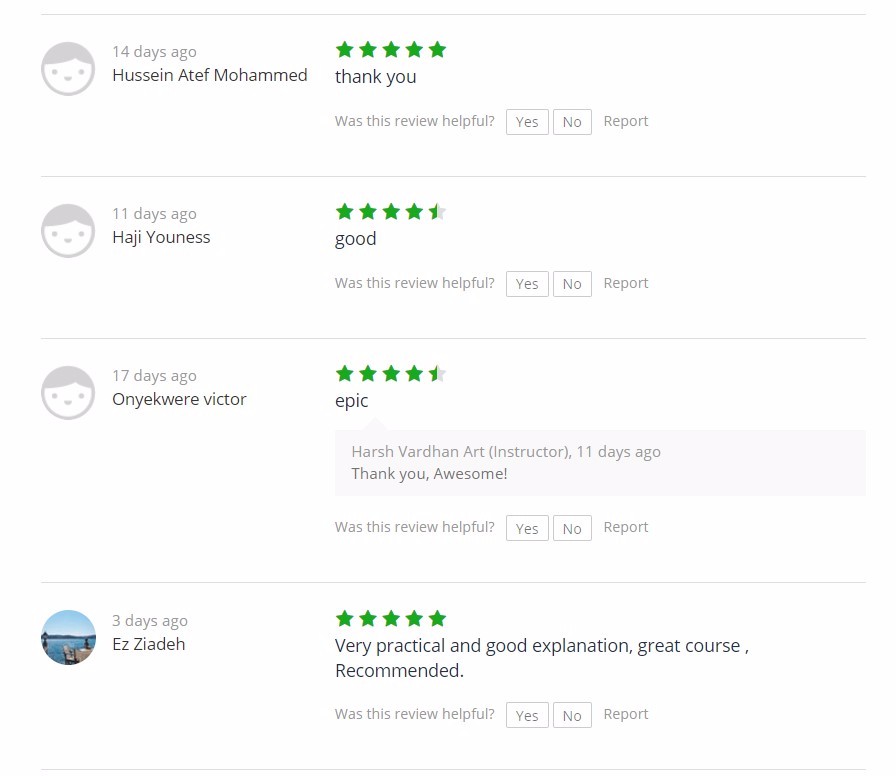Click Hussein Atef Mohammed's avatar icon
Image resolution: width=896 pixels, height=776 pixels.
[68, 69]
